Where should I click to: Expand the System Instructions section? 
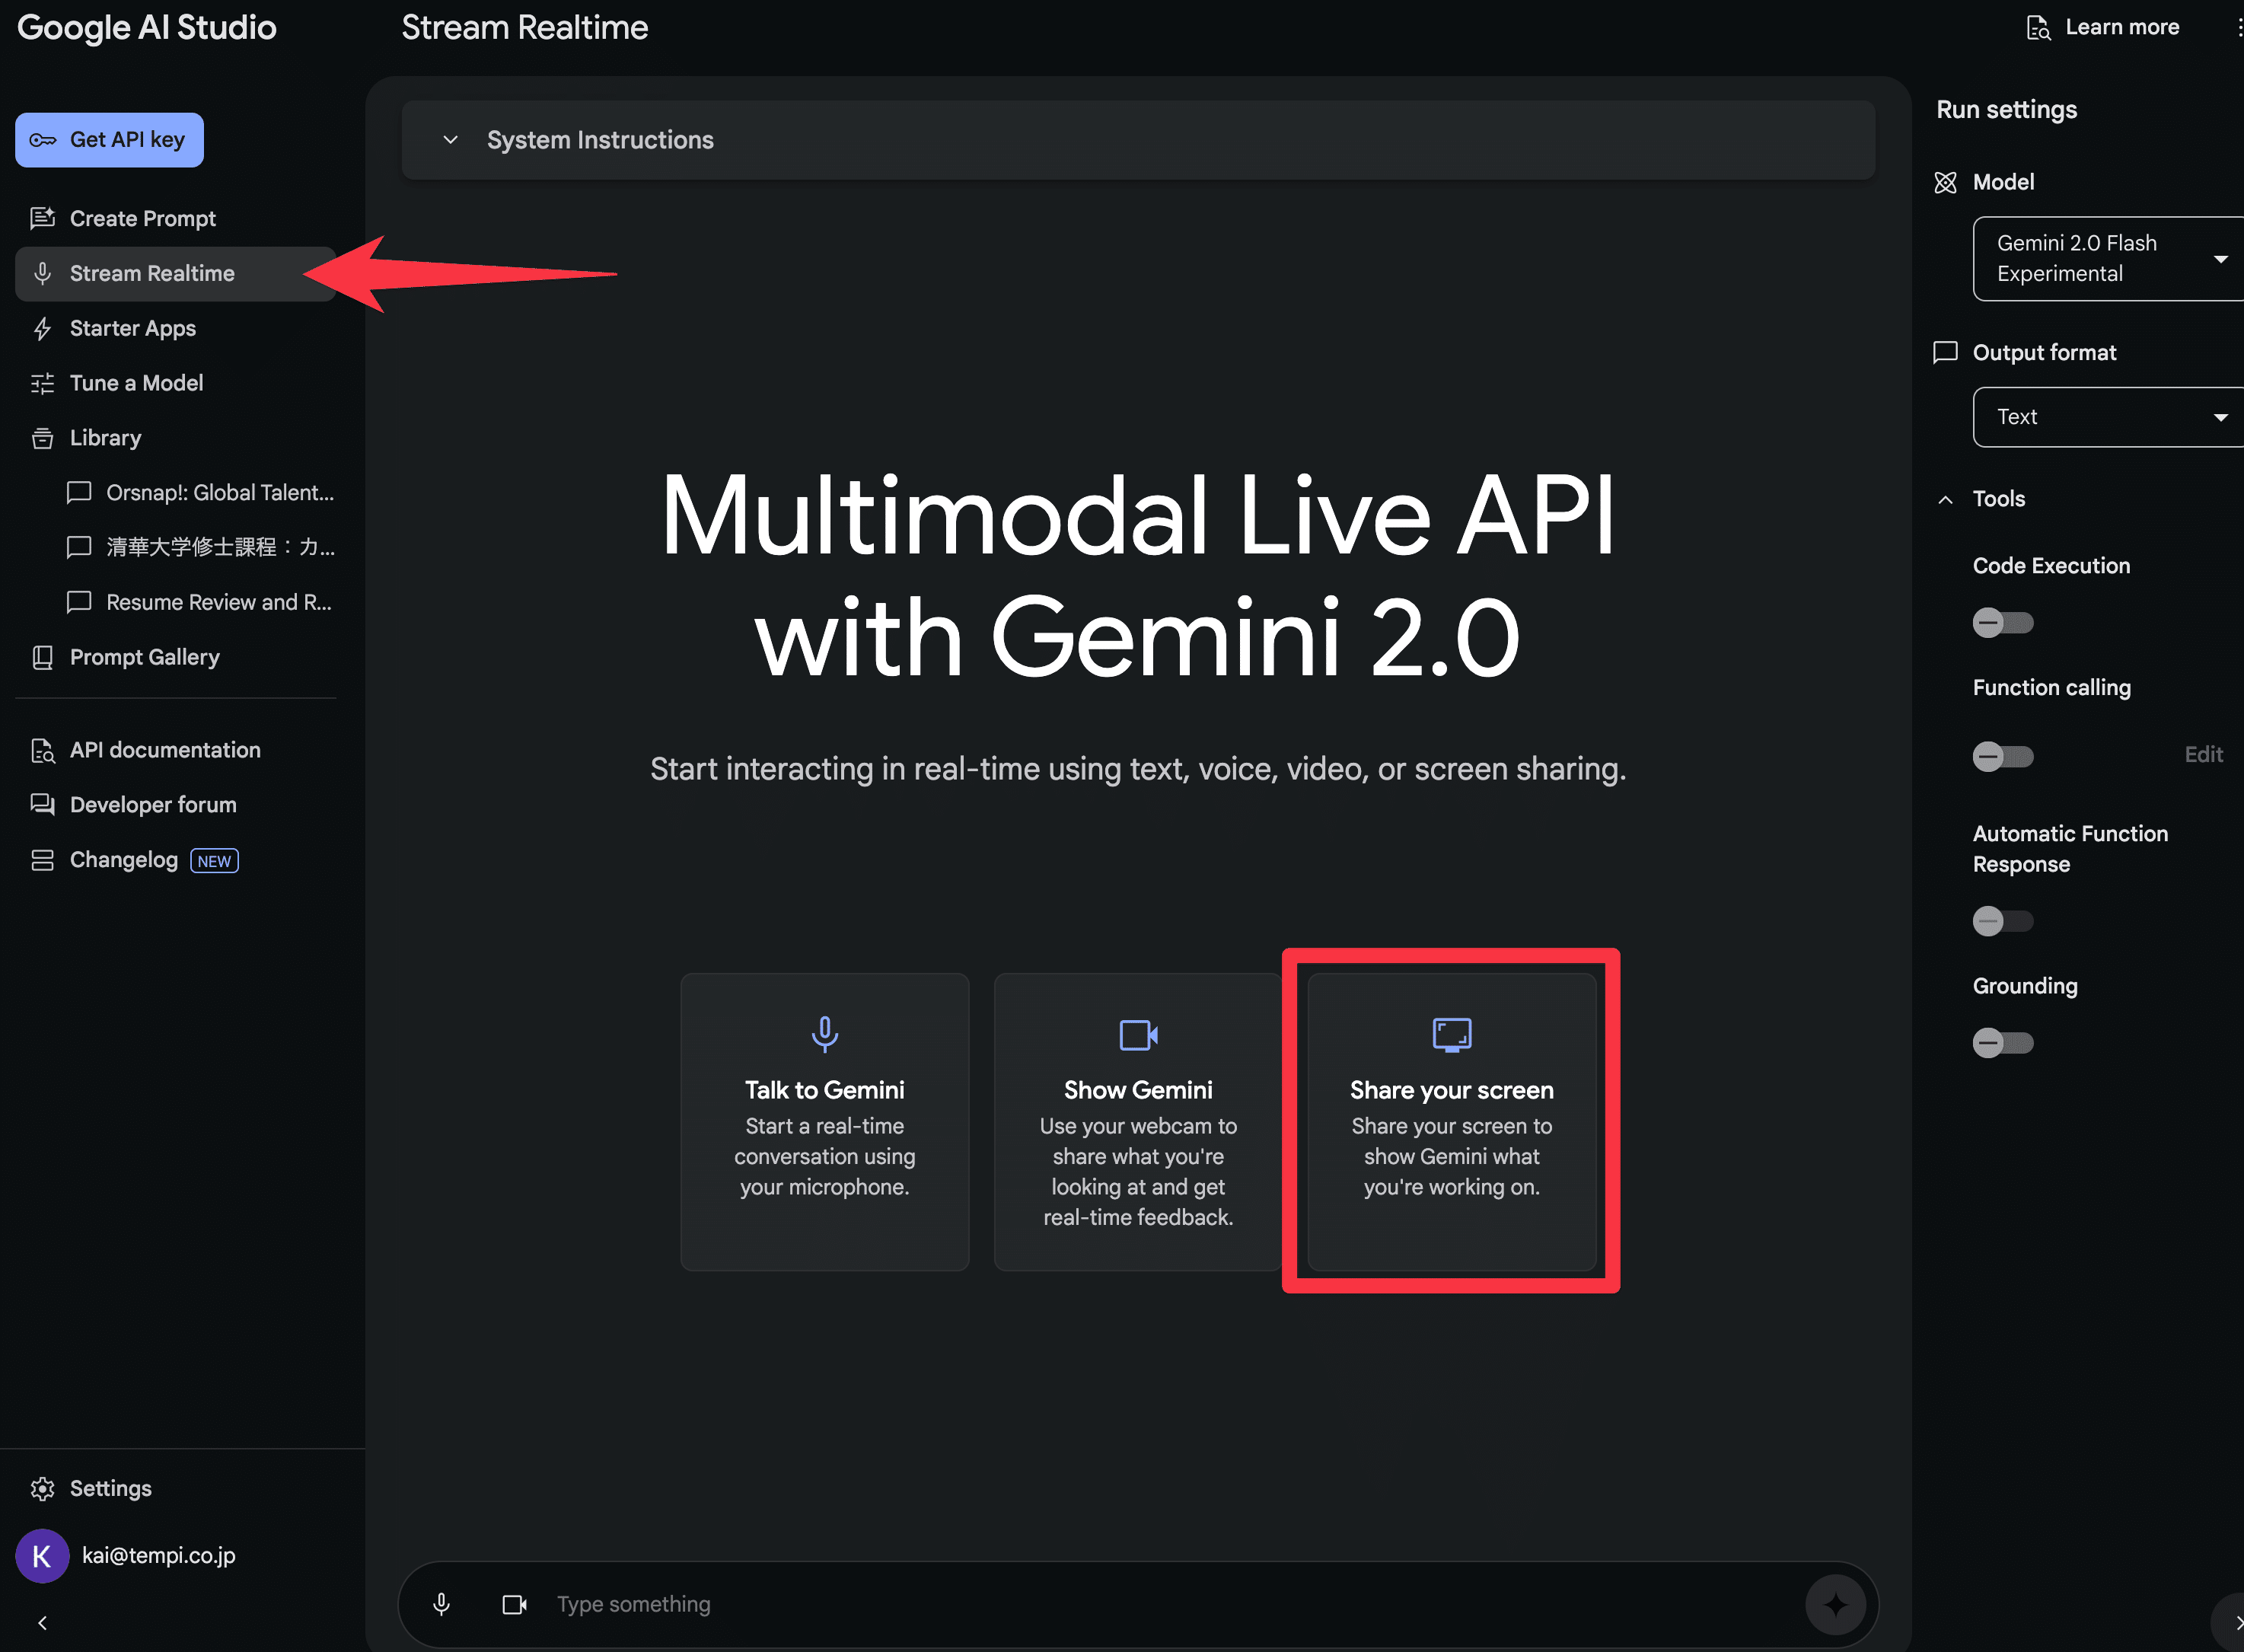tap(451, 140)
